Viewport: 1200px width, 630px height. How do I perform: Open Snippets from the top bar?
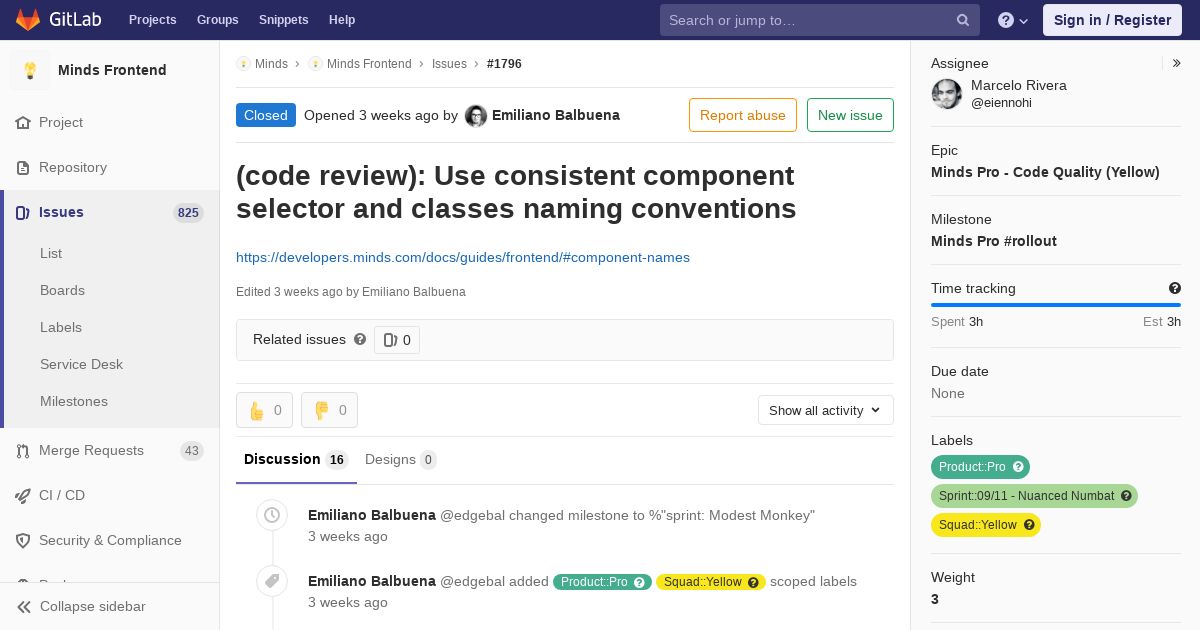click(x=284, y=20)
